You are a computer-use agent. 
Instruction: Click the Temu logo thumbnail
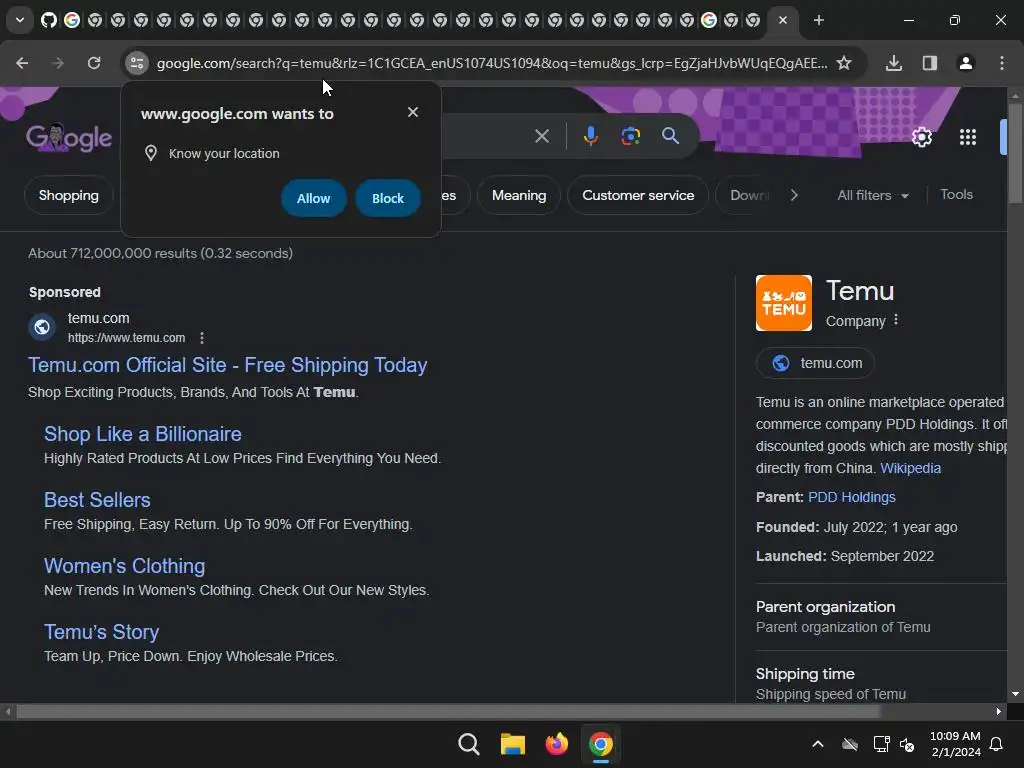pyautogui.click(x=784, y=303)
